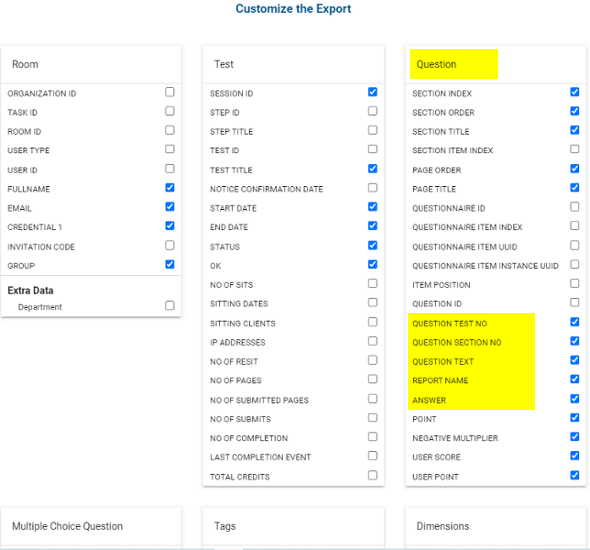Toggle the Department extra data checkbox
The image size is (590, 550).
tap(170, 305)
